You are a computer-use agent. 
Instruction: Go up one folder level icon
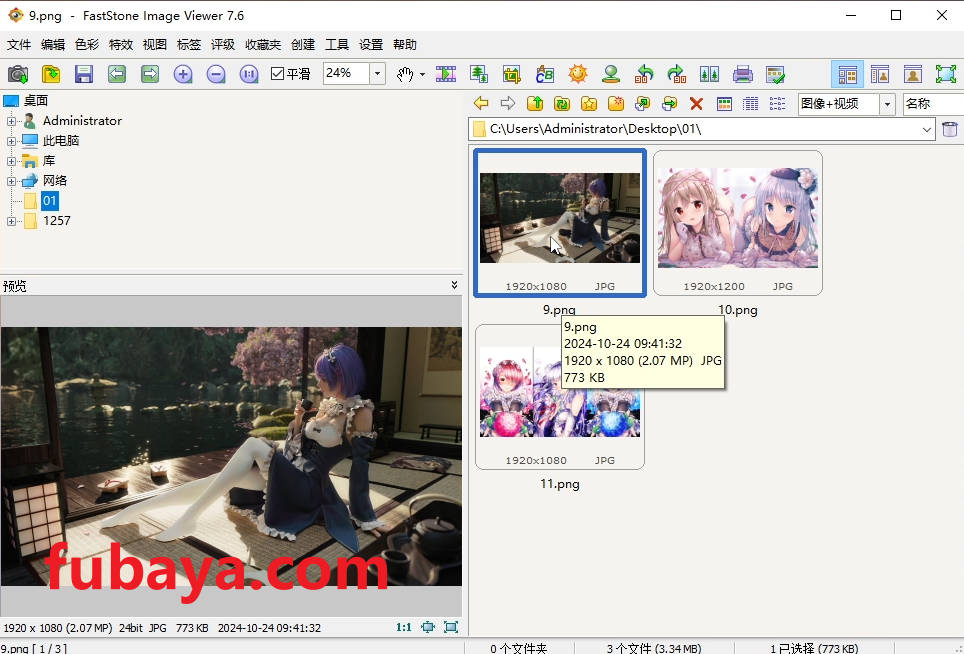coord(535,103)
